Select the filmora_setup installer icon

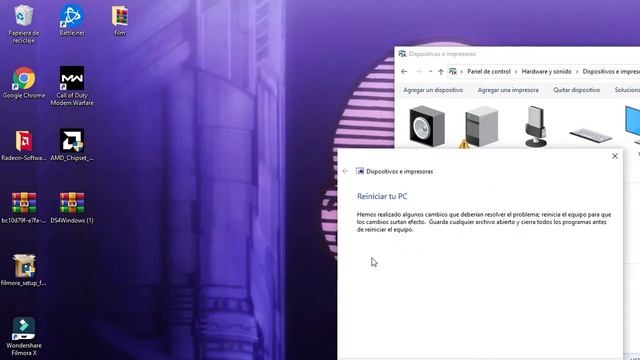(24, 270)
